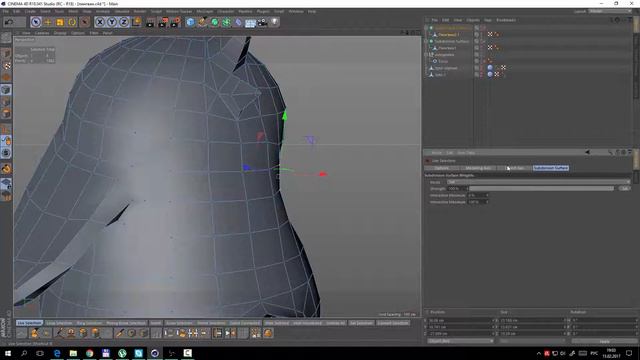Toggle visibility dots of last object row
640x360 pixels.
(x=482, y=75)
